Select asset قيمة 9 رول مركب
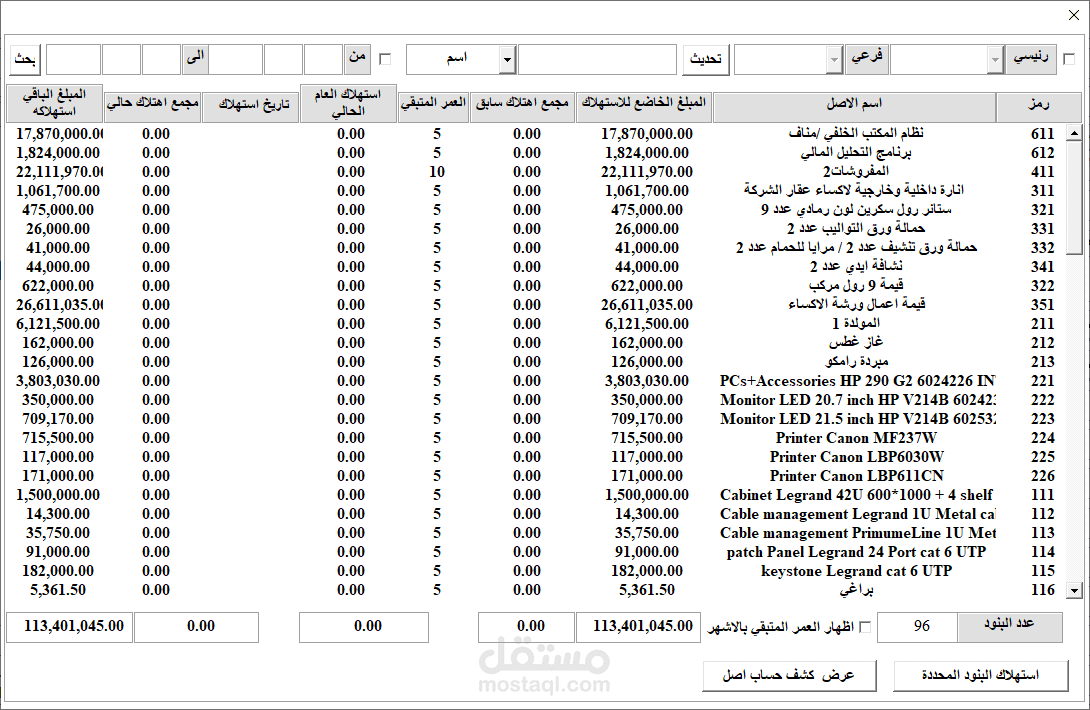The image size is (1090, 710). coord(536,286)
